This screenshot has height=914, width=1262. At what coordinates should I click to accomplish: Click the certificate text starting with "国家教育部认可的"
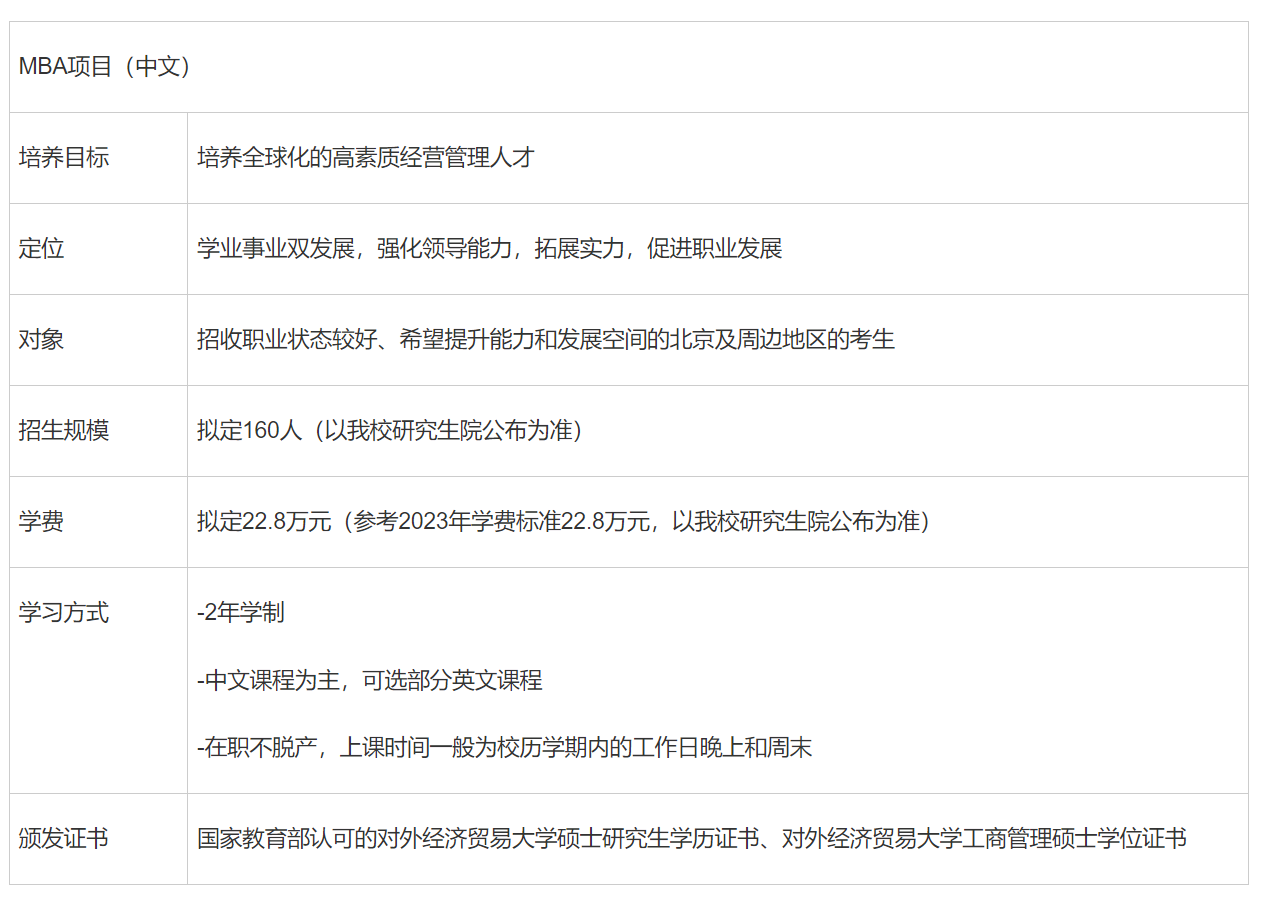coord(692,839)
